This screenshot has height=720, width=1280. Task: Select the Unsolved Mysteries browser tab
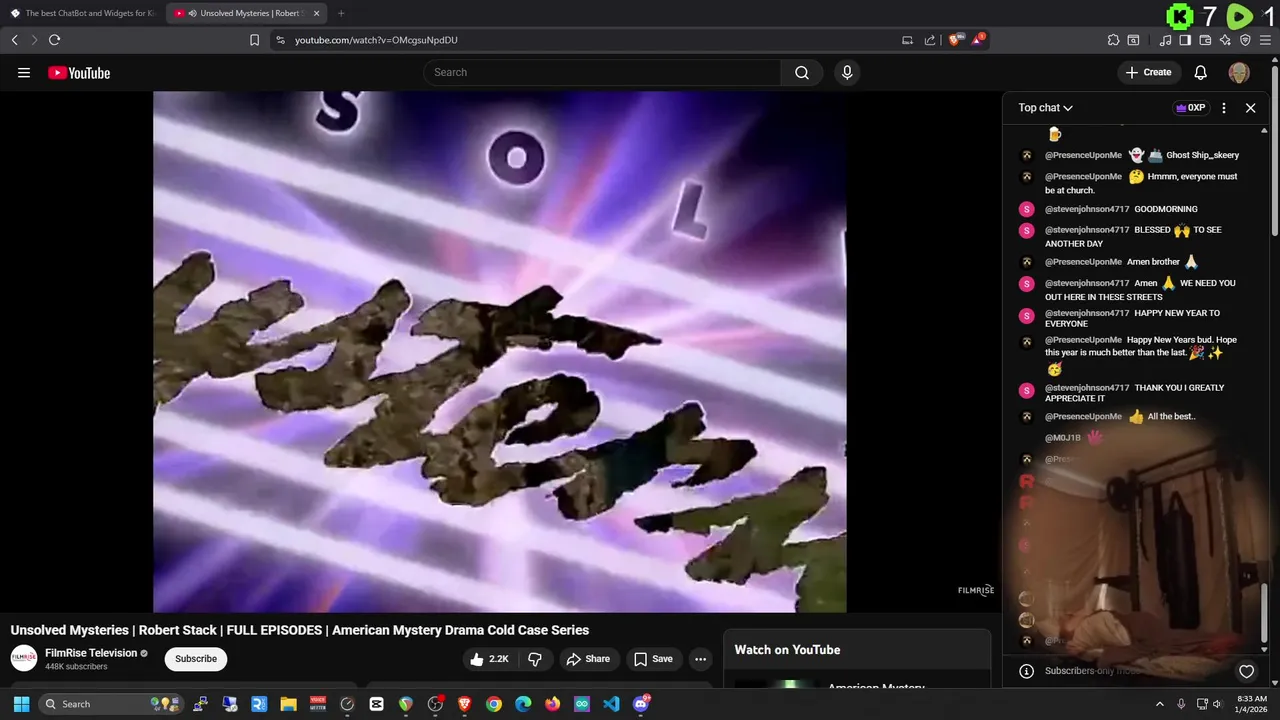tap(245, 13)
